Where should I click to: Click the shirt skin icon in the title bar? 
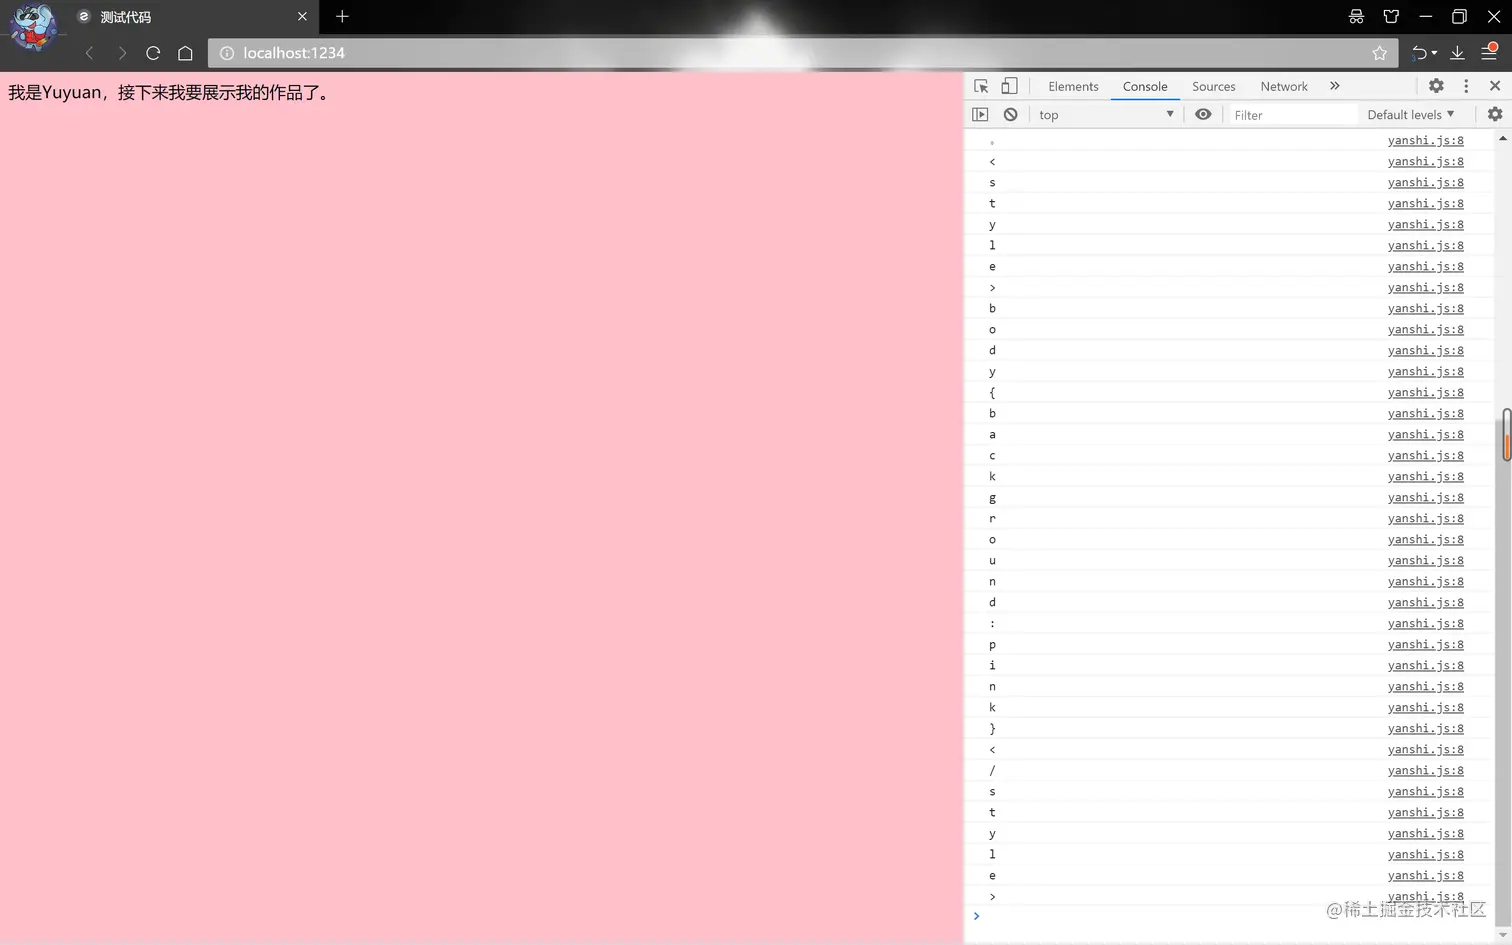tap(1391, 16)
